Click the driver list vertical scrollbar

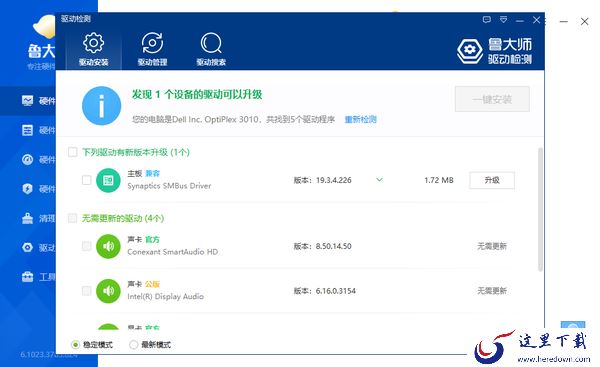click(540, 209)
